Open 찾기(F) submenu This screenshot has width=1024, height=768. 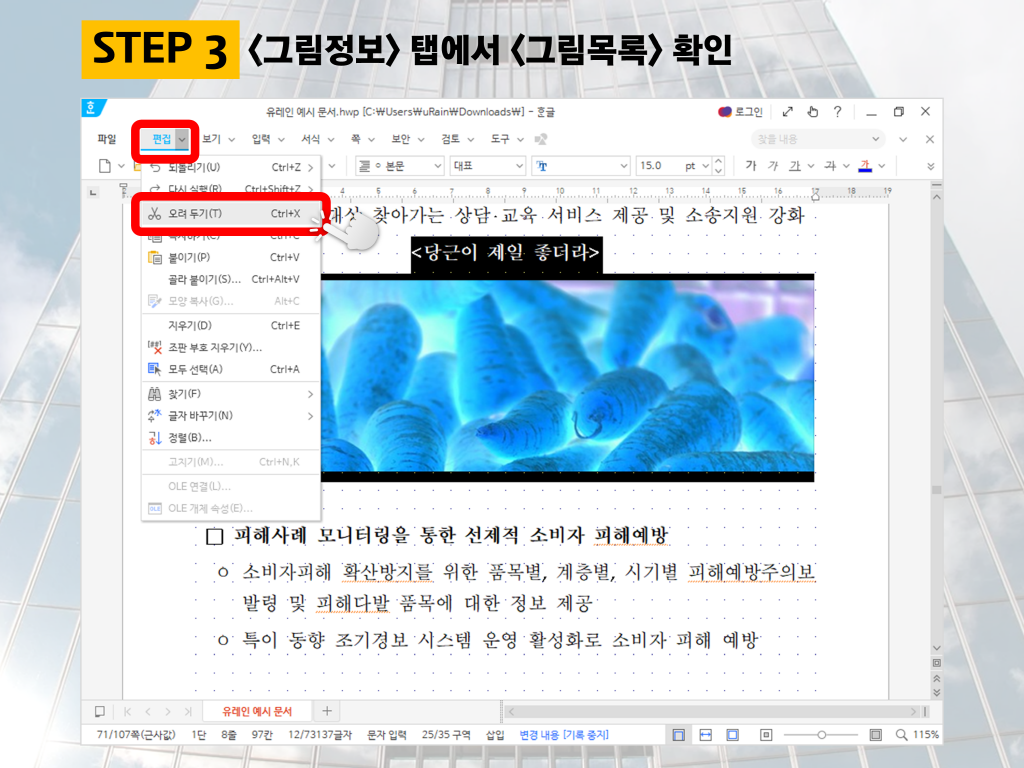pyautogui.click(x=231, y=394)
